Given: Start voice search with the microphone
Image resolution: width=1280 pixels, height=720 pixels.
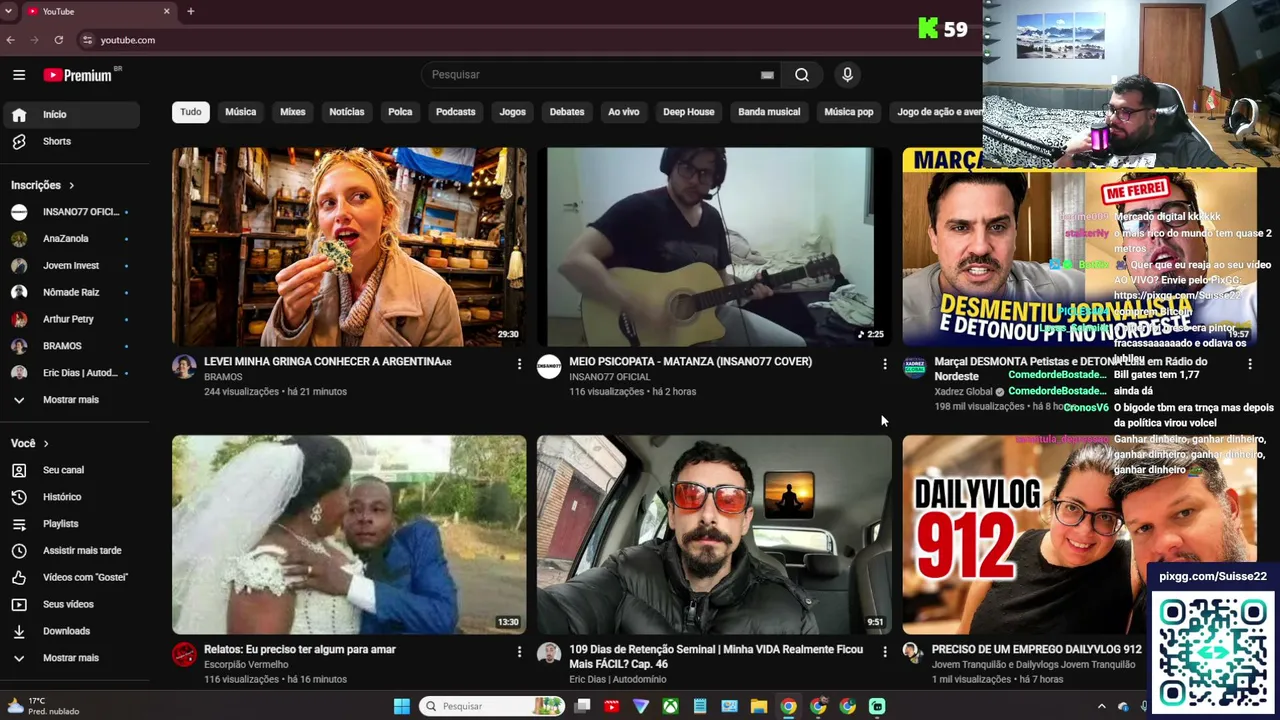Looking at the screenshot, I should pyautogui.click(x=847, y=75).
